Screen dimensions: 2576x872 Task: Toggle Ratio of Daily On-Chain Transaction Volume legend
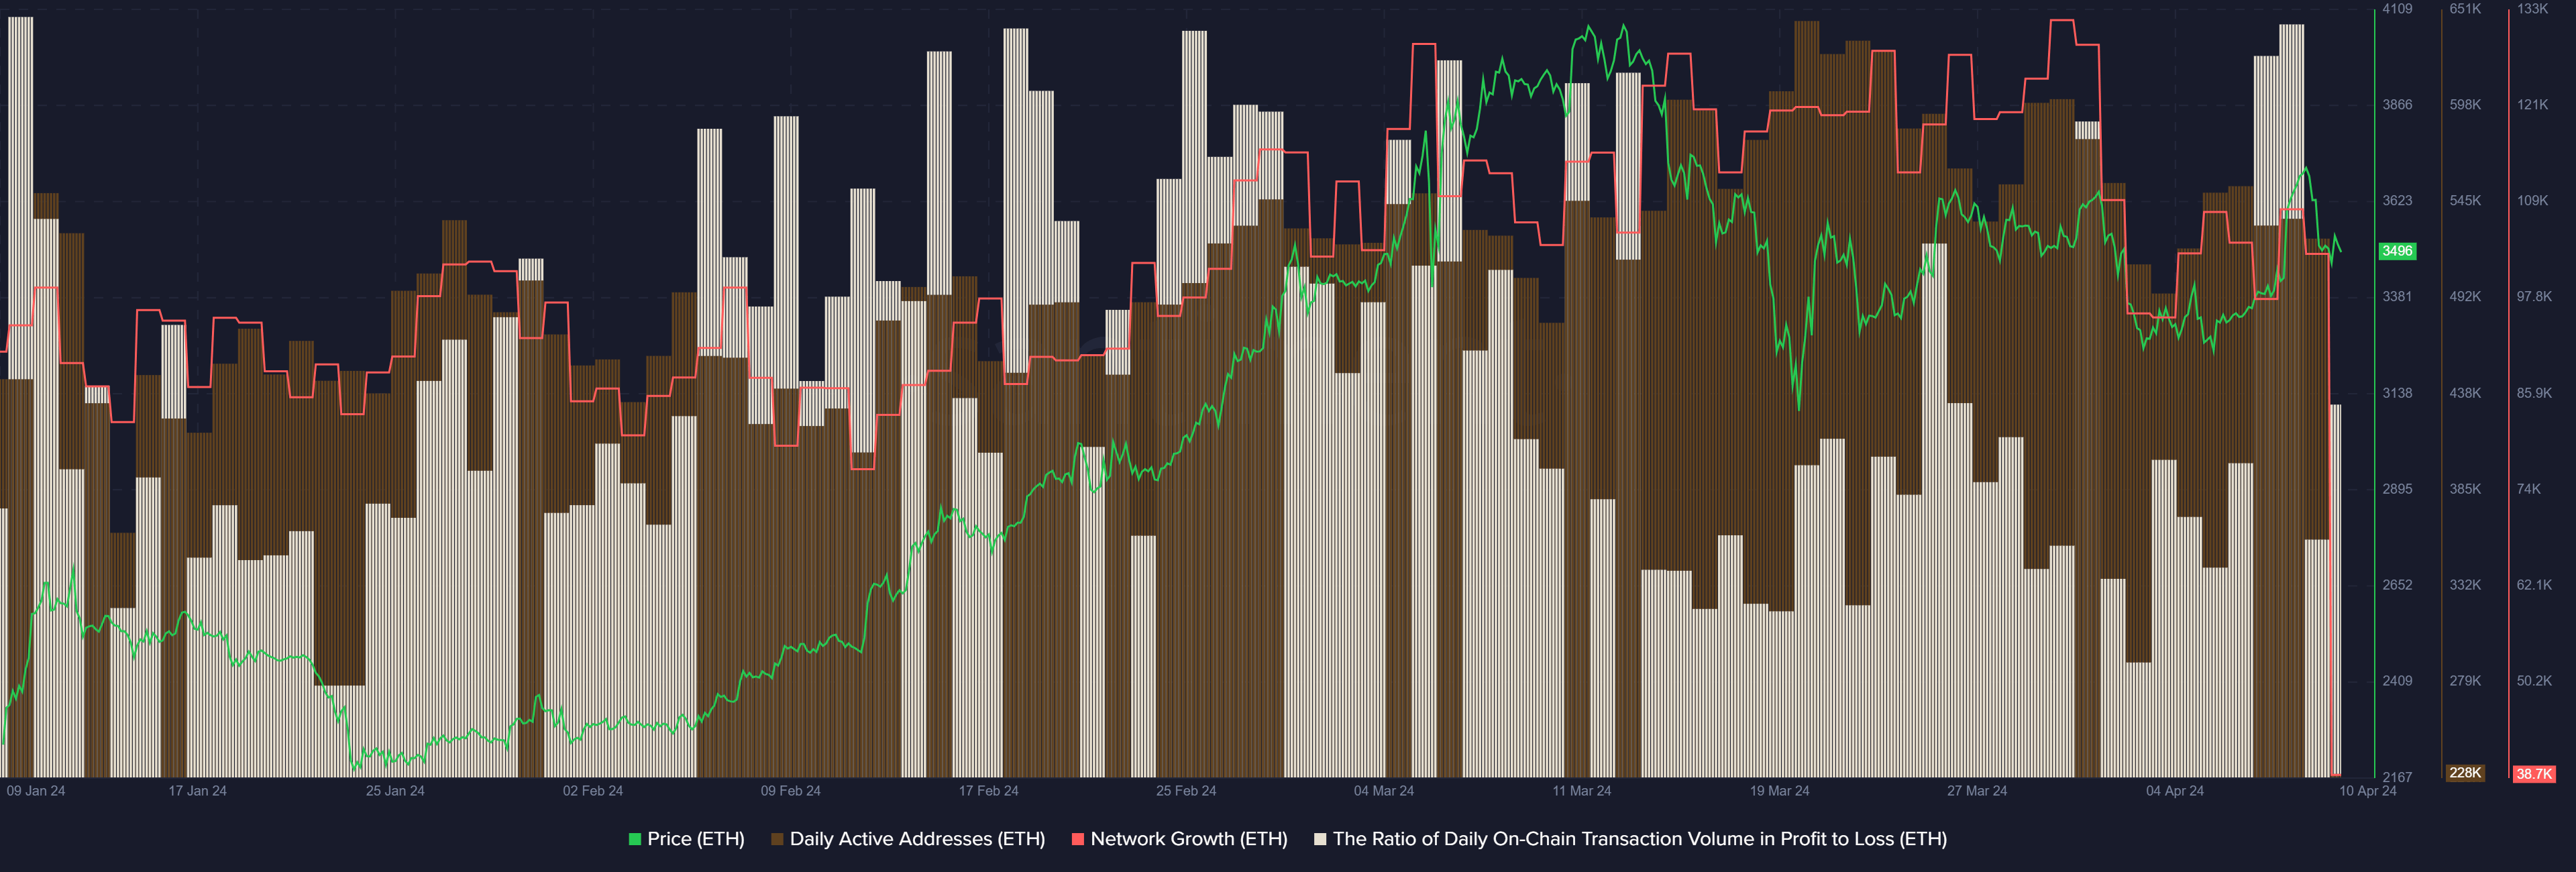coord(1630,839)
